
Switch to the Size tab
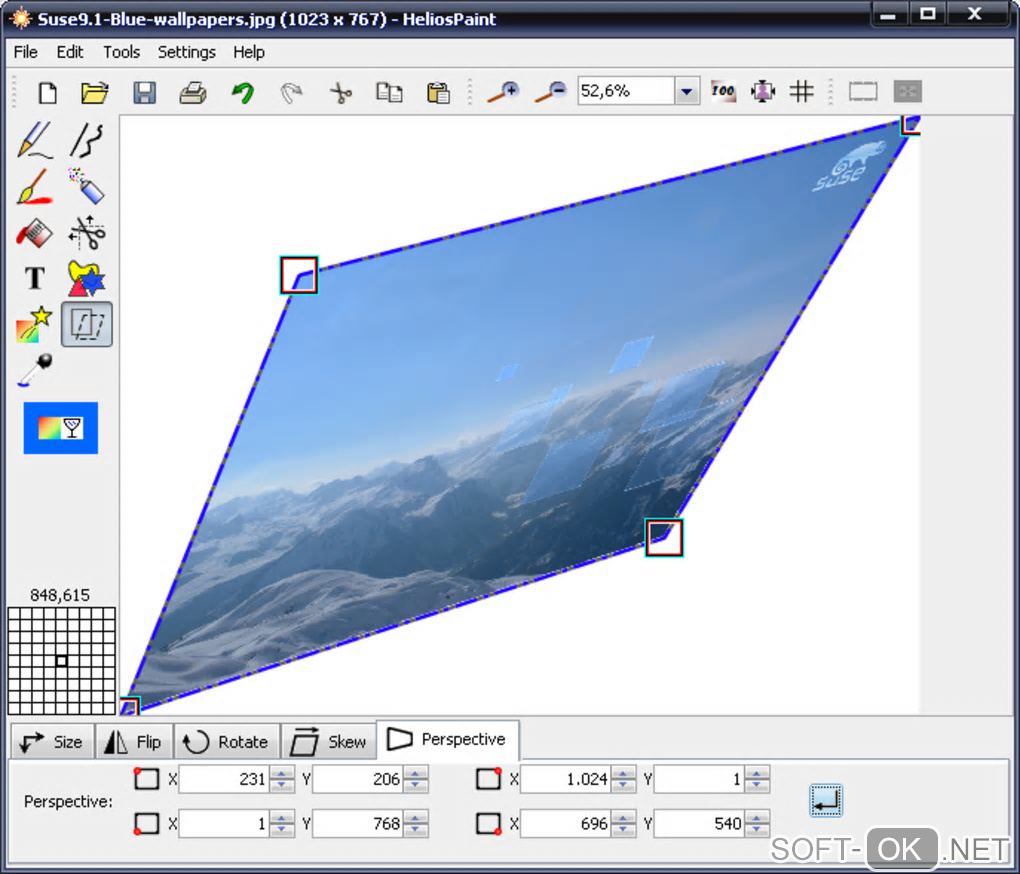pos(52,741)
